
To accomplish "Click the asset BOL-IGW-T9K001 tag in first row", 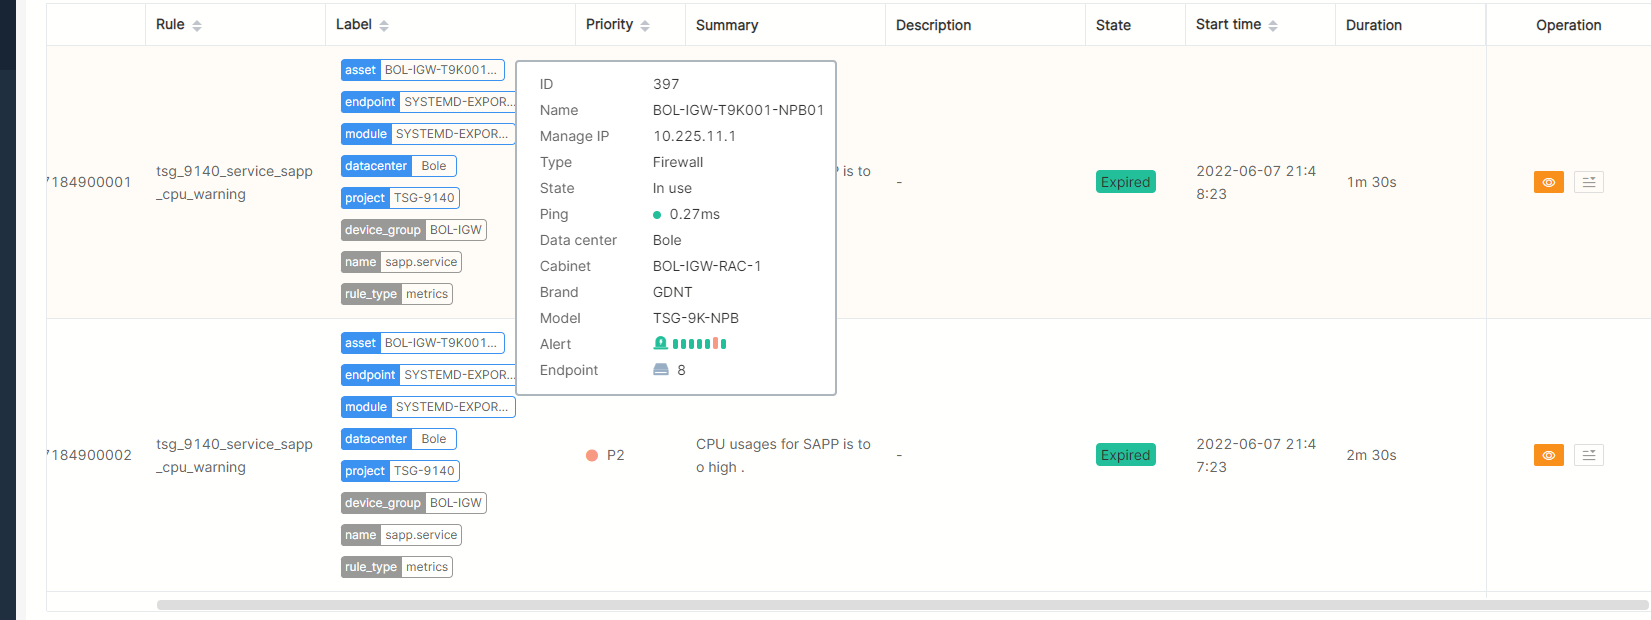I will 422,70.
